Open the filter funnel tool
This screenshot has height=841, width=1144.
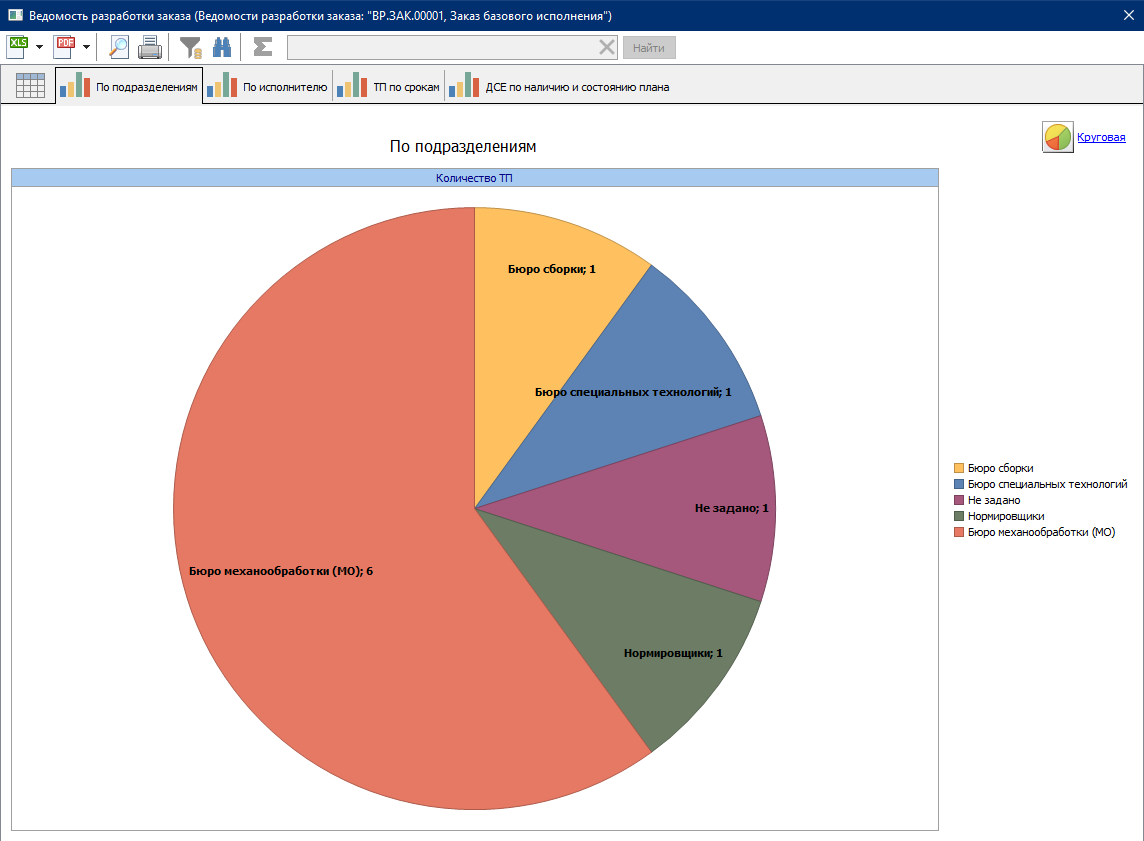pyautogui.click(x=190, y=46)
